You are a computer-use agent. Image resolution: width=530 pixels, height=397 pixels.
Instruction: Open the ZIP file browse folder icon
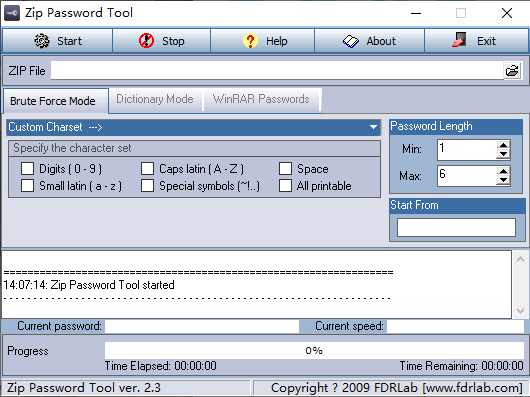(512, 71)
